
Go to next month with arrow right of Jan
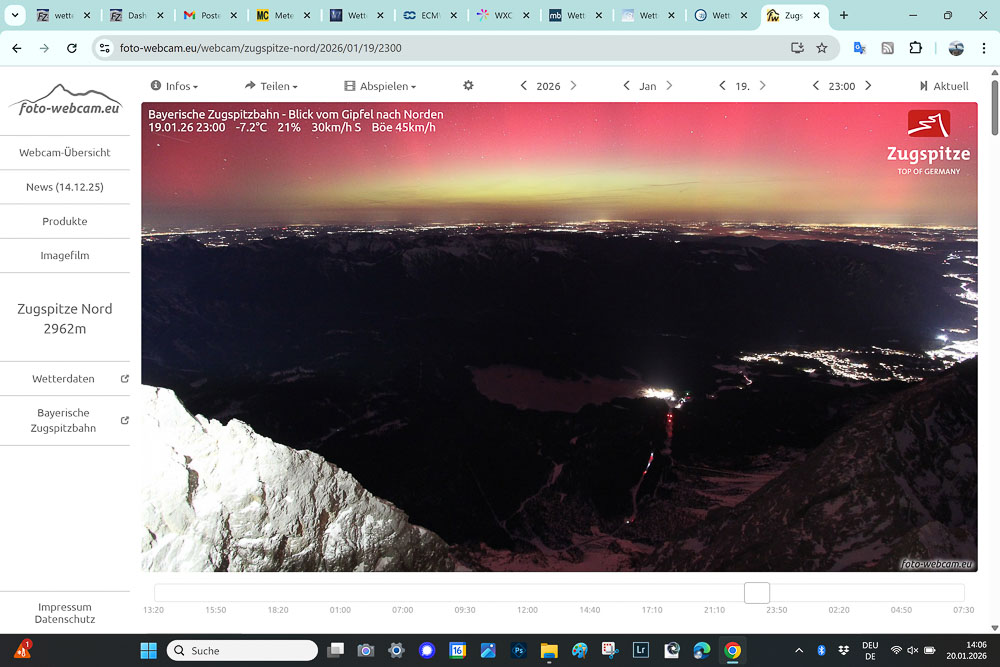(669, 86)
